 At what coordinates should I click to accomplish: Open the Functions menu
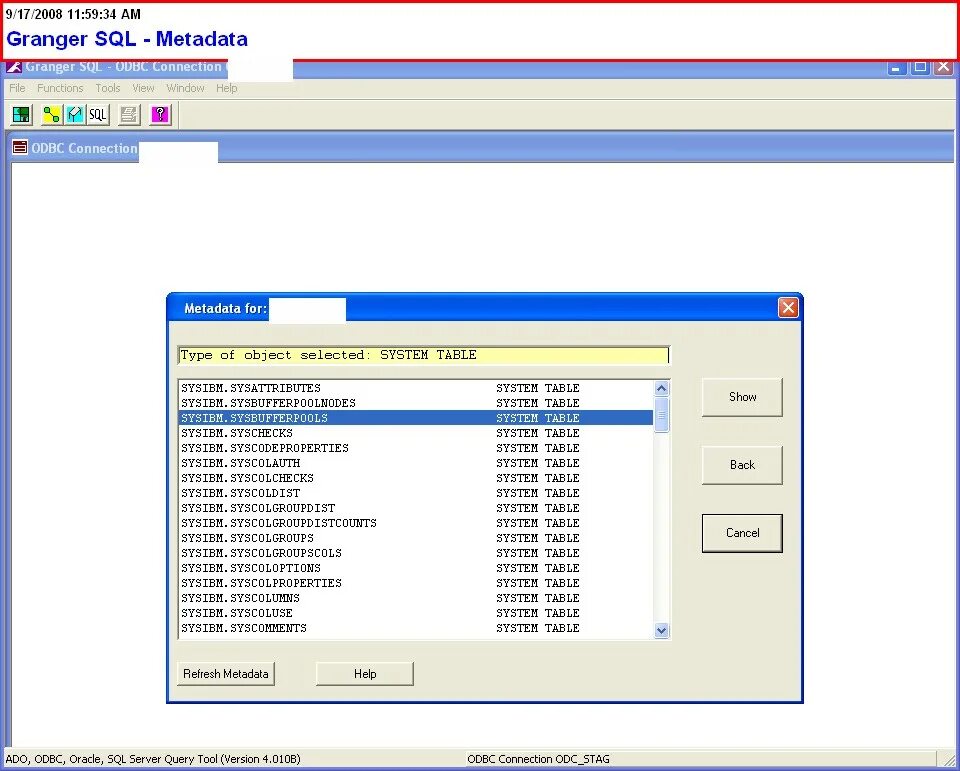60,88
